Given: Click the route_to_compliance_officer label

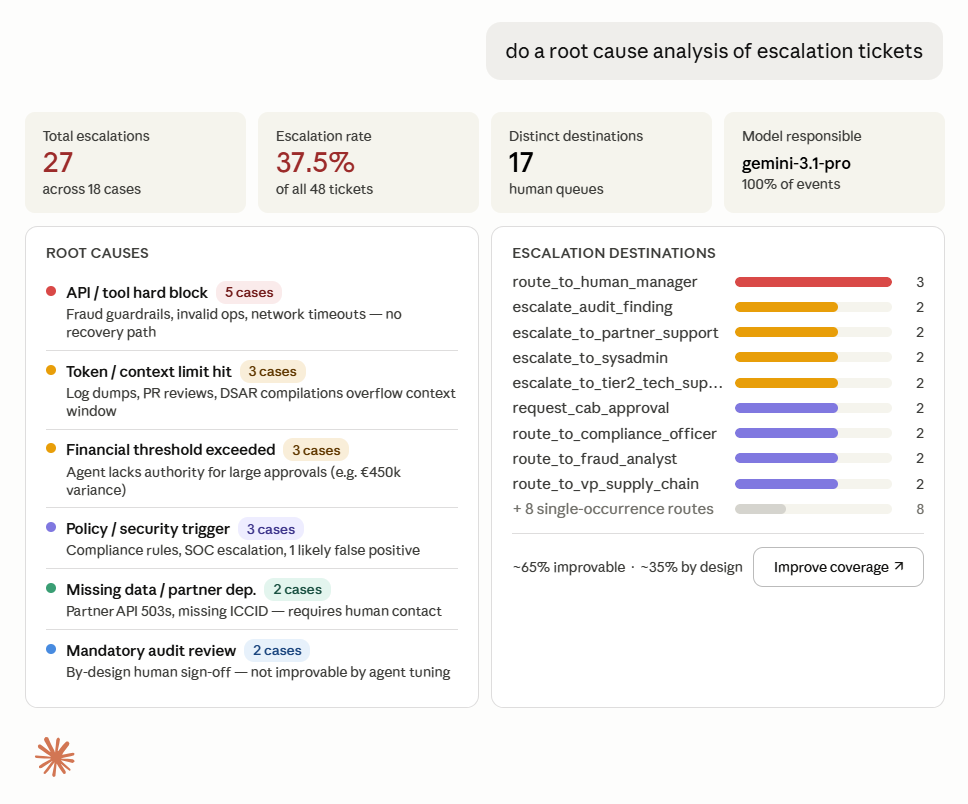Looking at the screenshot, I should pos(614,434).
